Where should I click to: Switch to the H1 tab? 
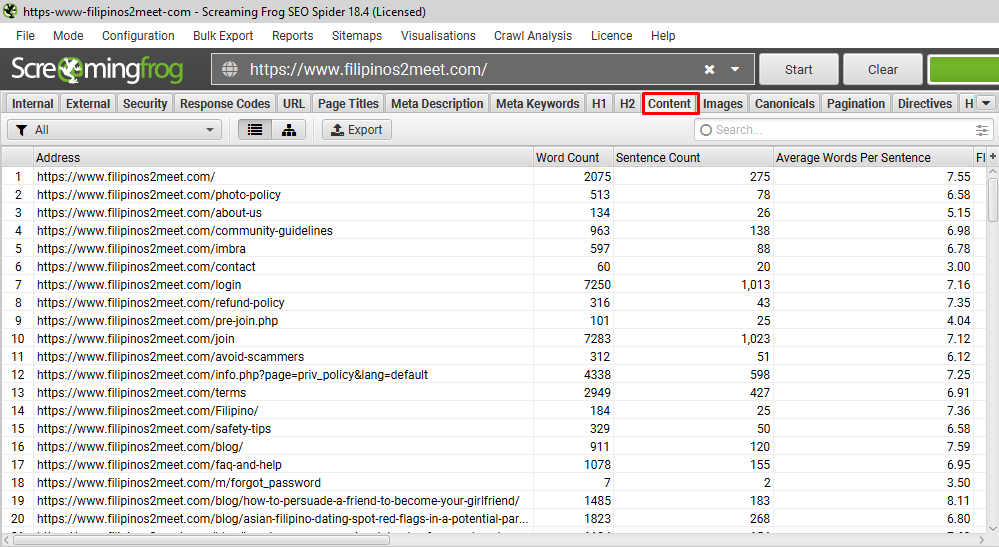(599, 103)
